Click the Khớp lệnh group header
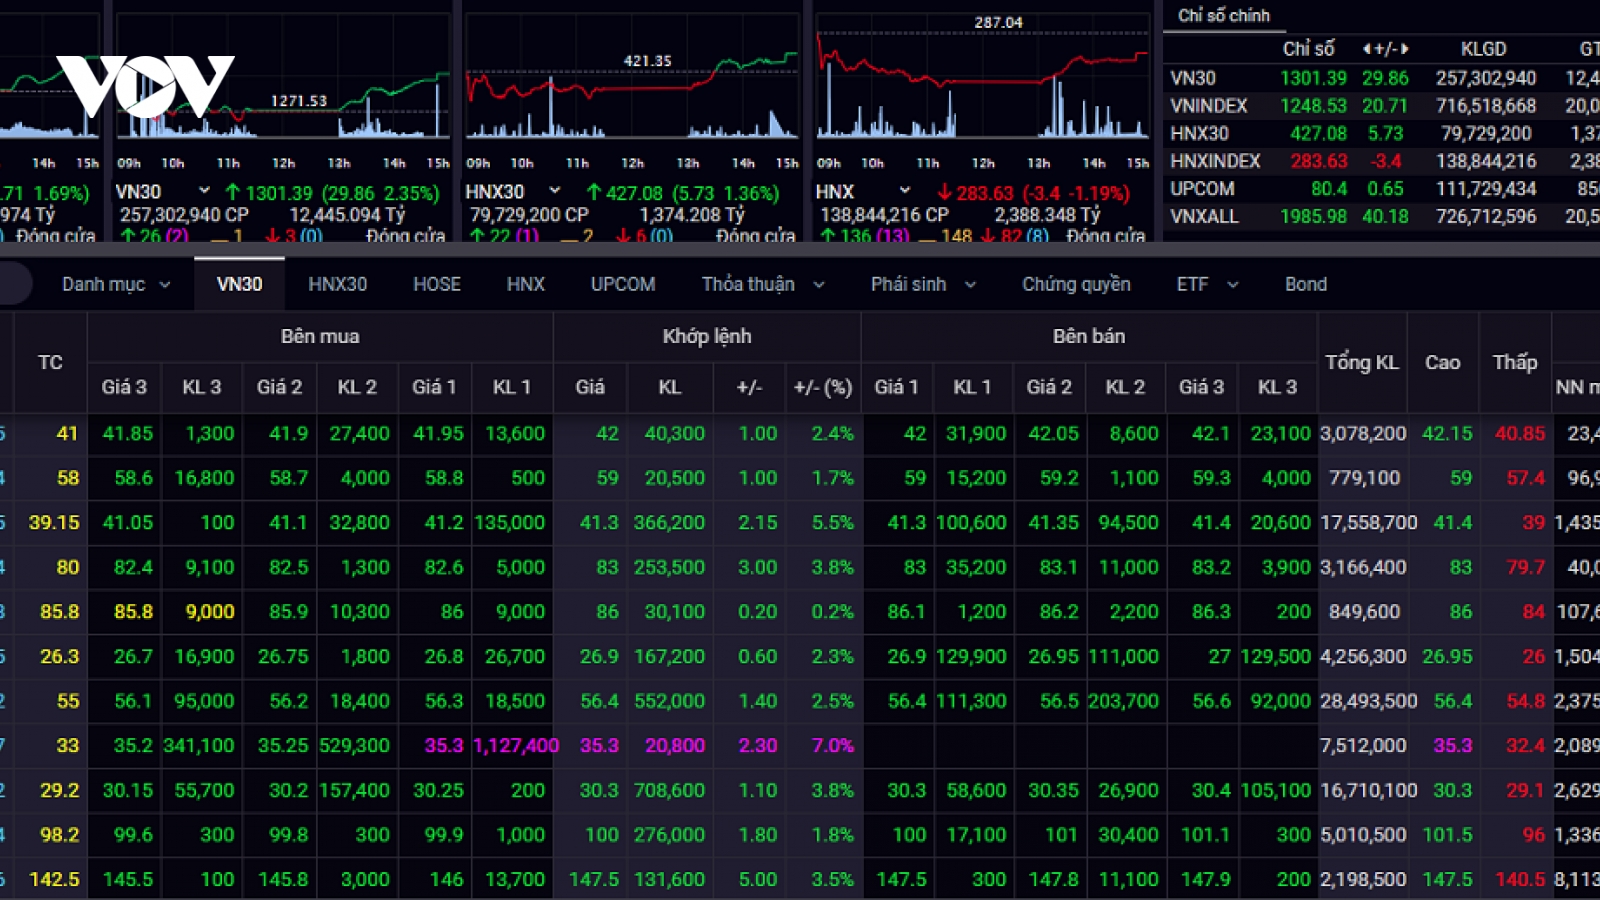Screen dimensions: 1600x900 tap(707, 337)
